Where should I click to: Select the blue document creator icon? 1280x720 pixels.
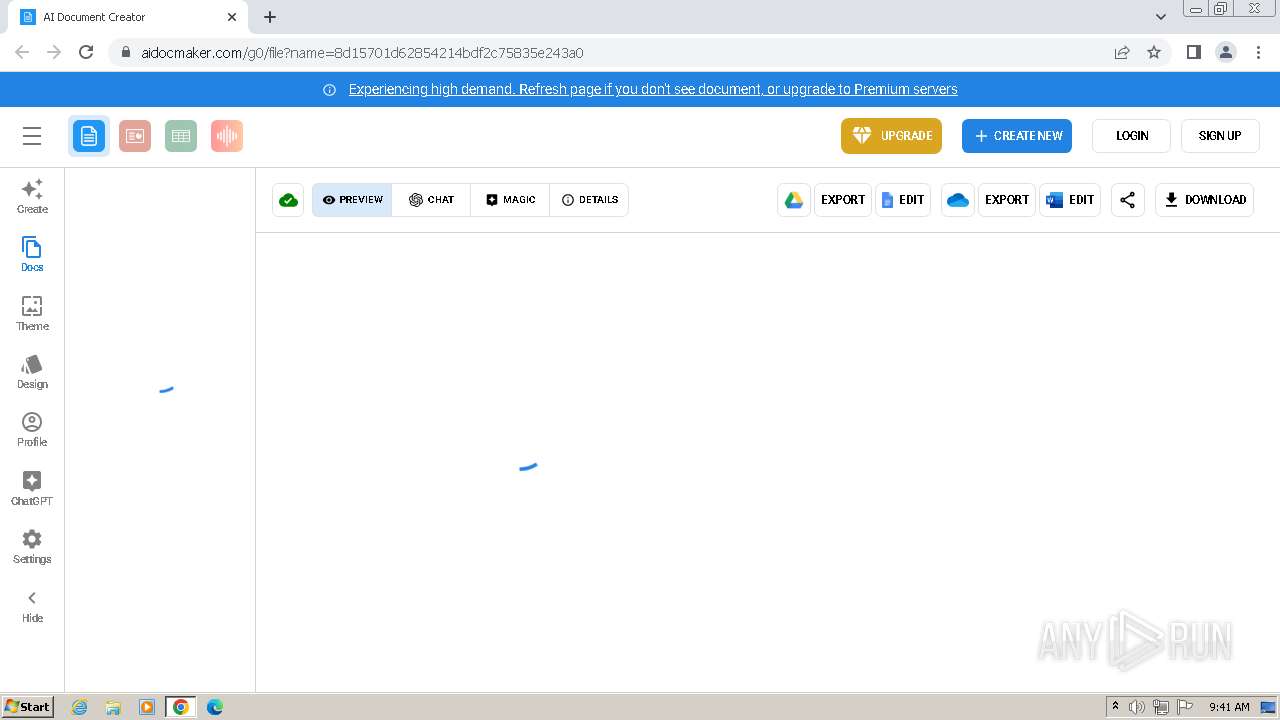click(x=89, y=136)
